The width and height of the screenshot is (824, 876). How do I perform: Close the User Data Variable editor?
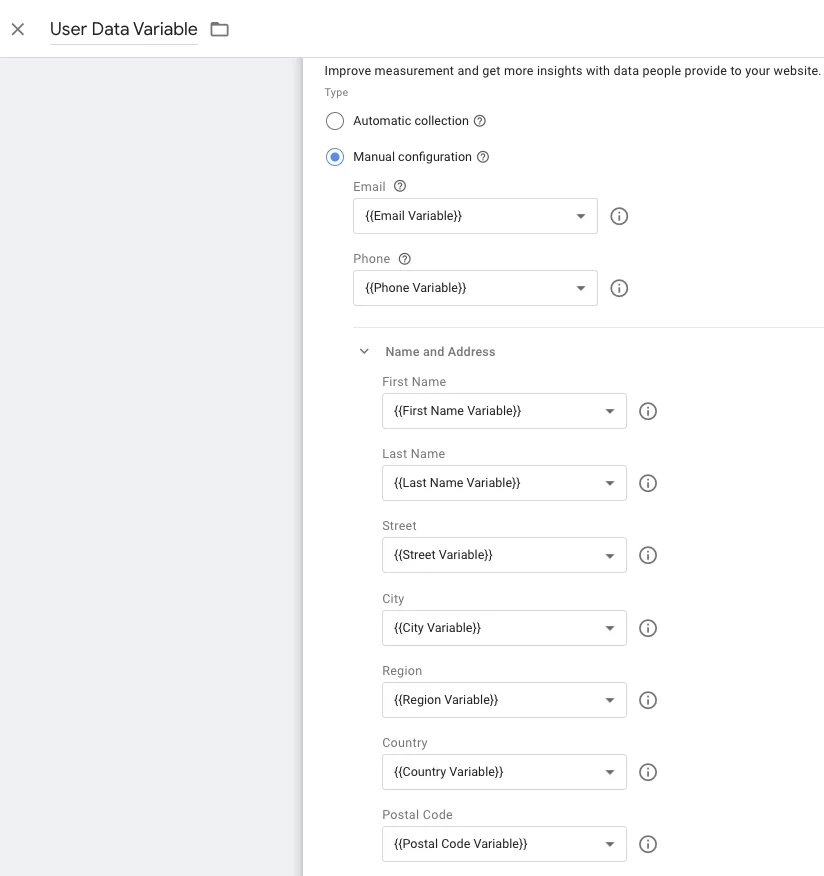[17, 29]
